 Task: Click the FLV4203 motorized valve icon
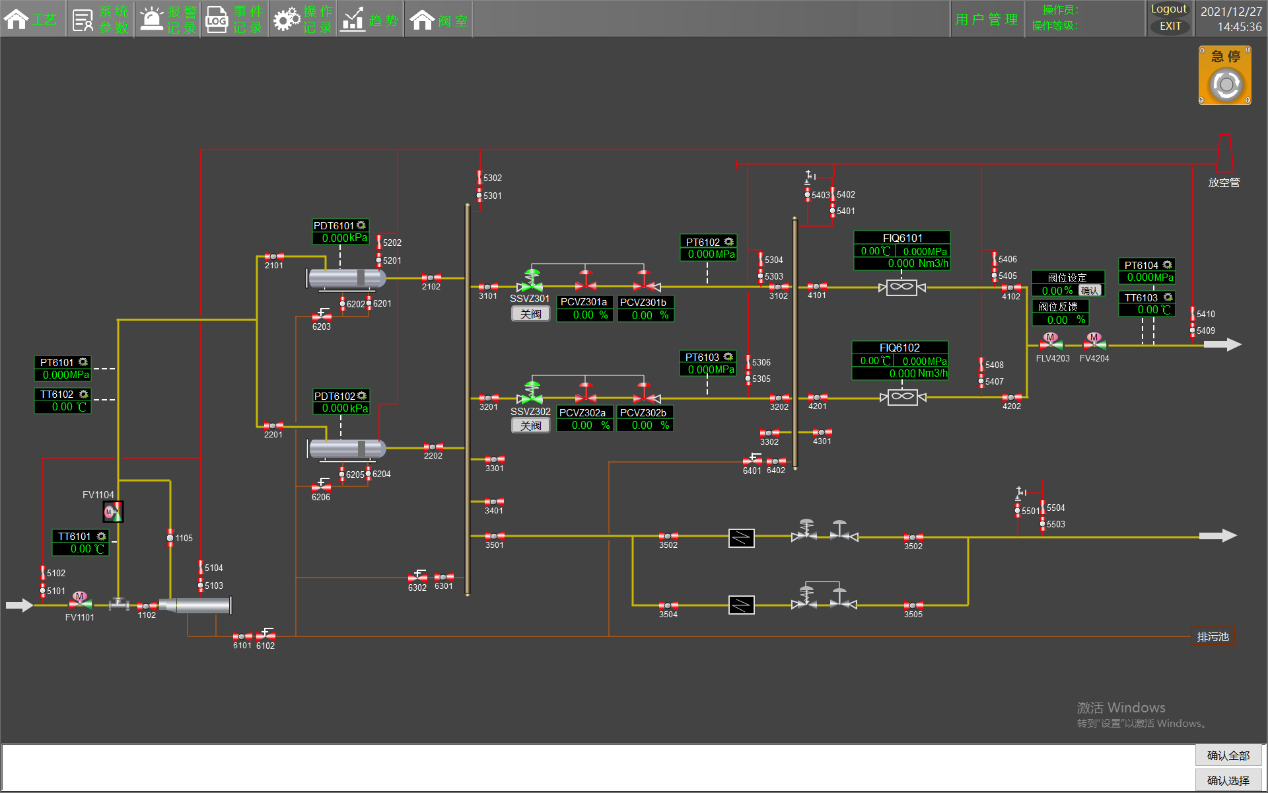[x=1051, y=342]
